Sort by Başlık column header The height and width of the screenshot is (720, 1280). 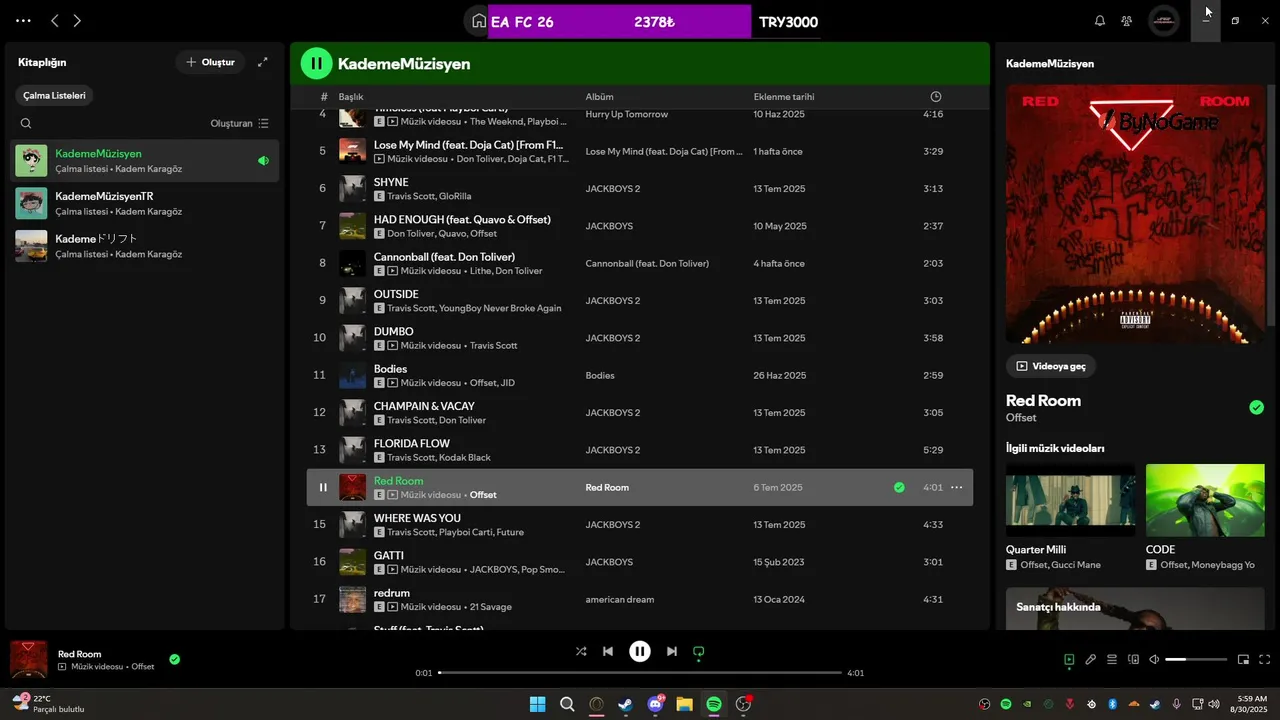coord(351,97)
